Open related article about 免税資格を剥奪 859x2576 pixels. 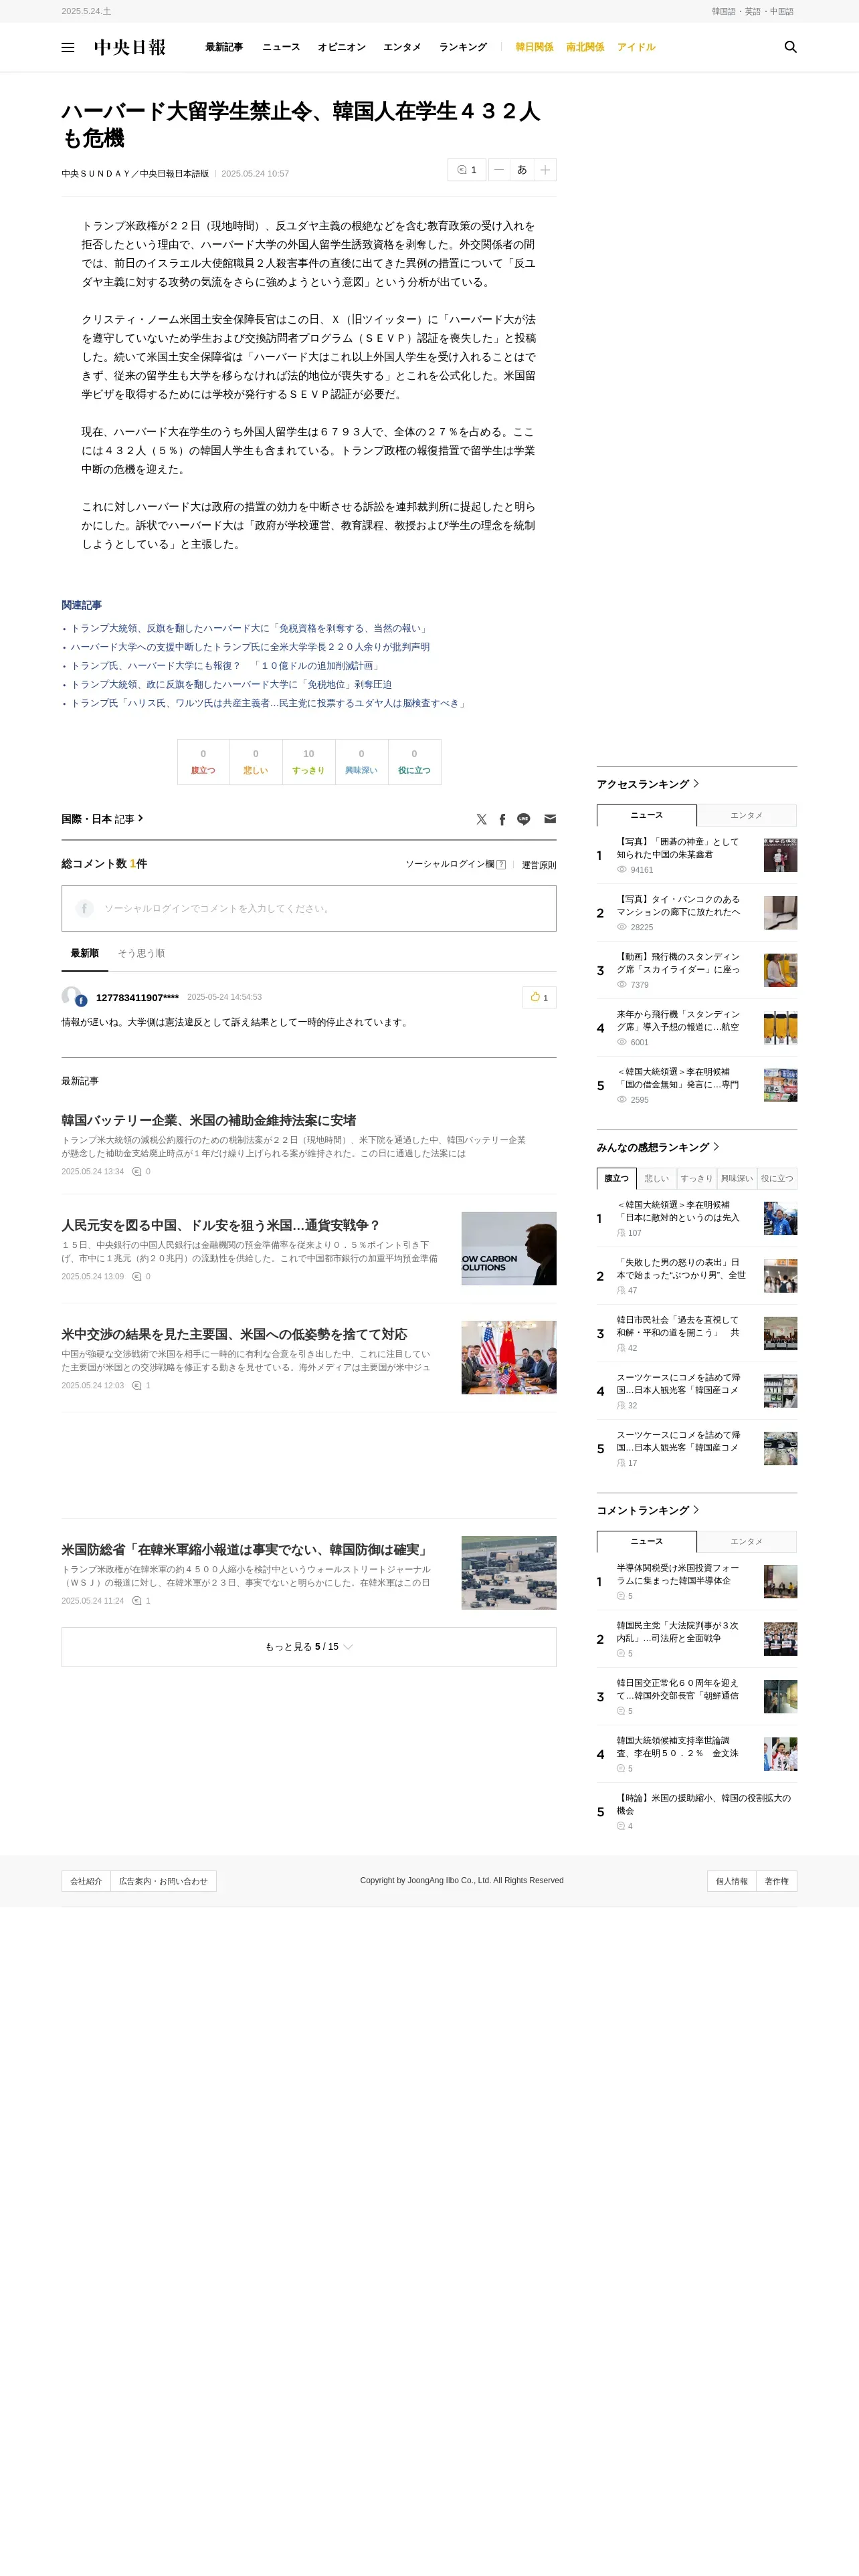pyautogui.click(x=250, y=629)
